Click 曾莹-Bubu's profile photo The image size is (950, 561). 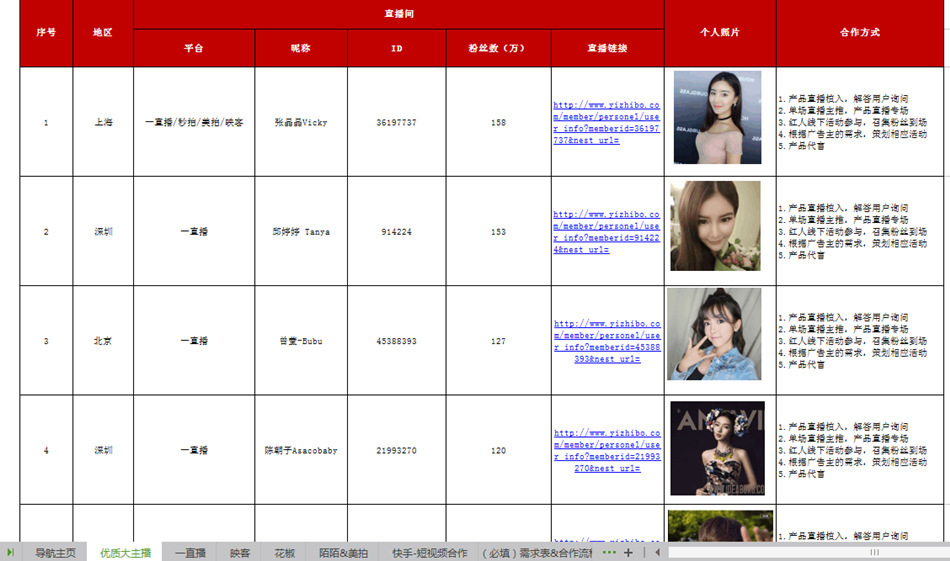pos(714,334)
